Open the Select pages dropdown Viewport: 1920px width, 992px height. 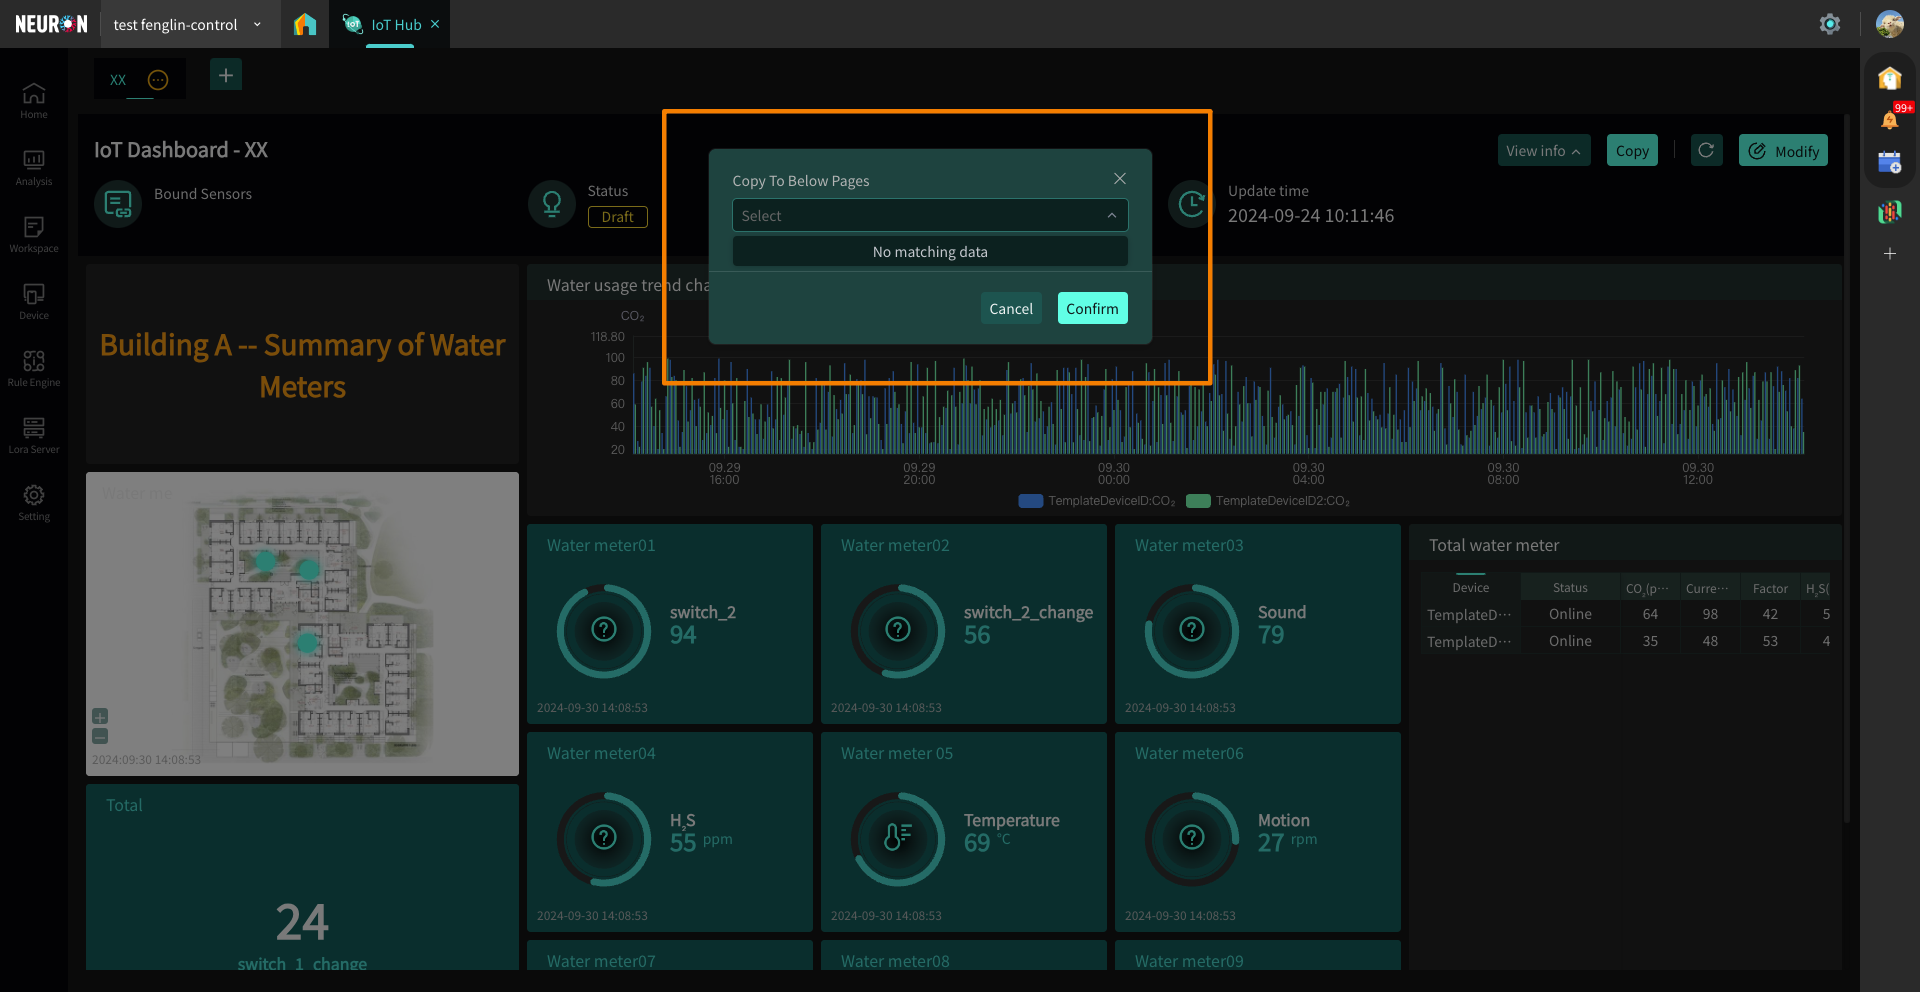930,216
